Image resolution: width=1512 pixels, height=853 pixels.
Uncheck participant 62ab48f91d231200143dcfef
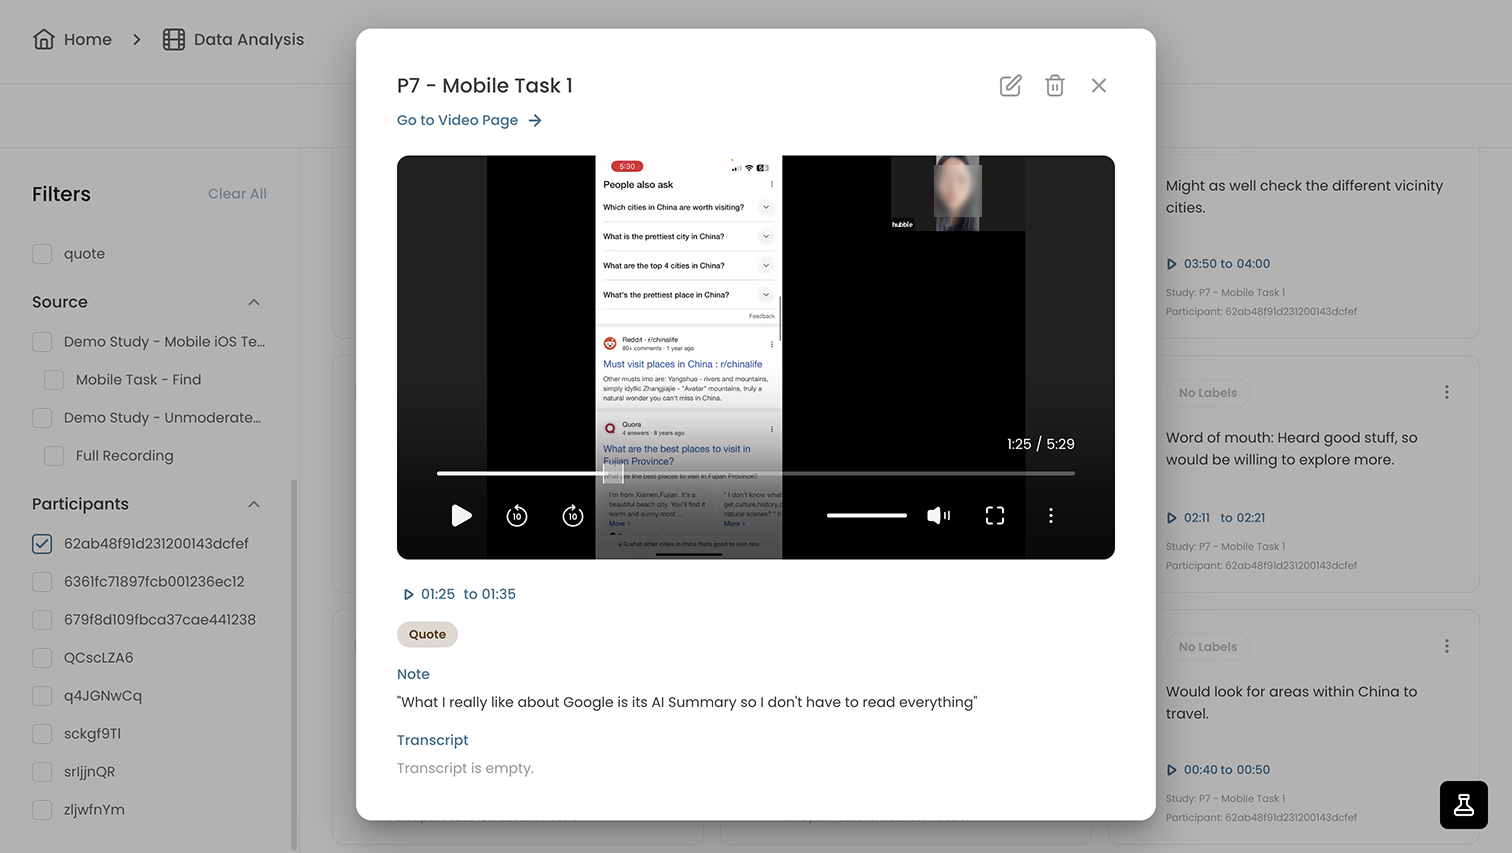pos(42,544)
